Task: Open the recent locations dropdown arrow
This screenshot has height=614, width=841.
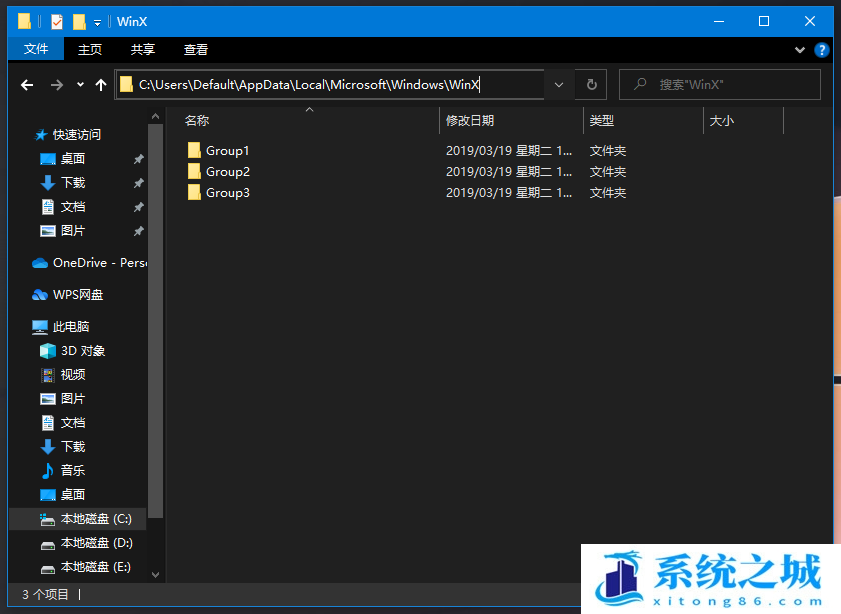Action: pyautogui.click(x=80, y=85)
